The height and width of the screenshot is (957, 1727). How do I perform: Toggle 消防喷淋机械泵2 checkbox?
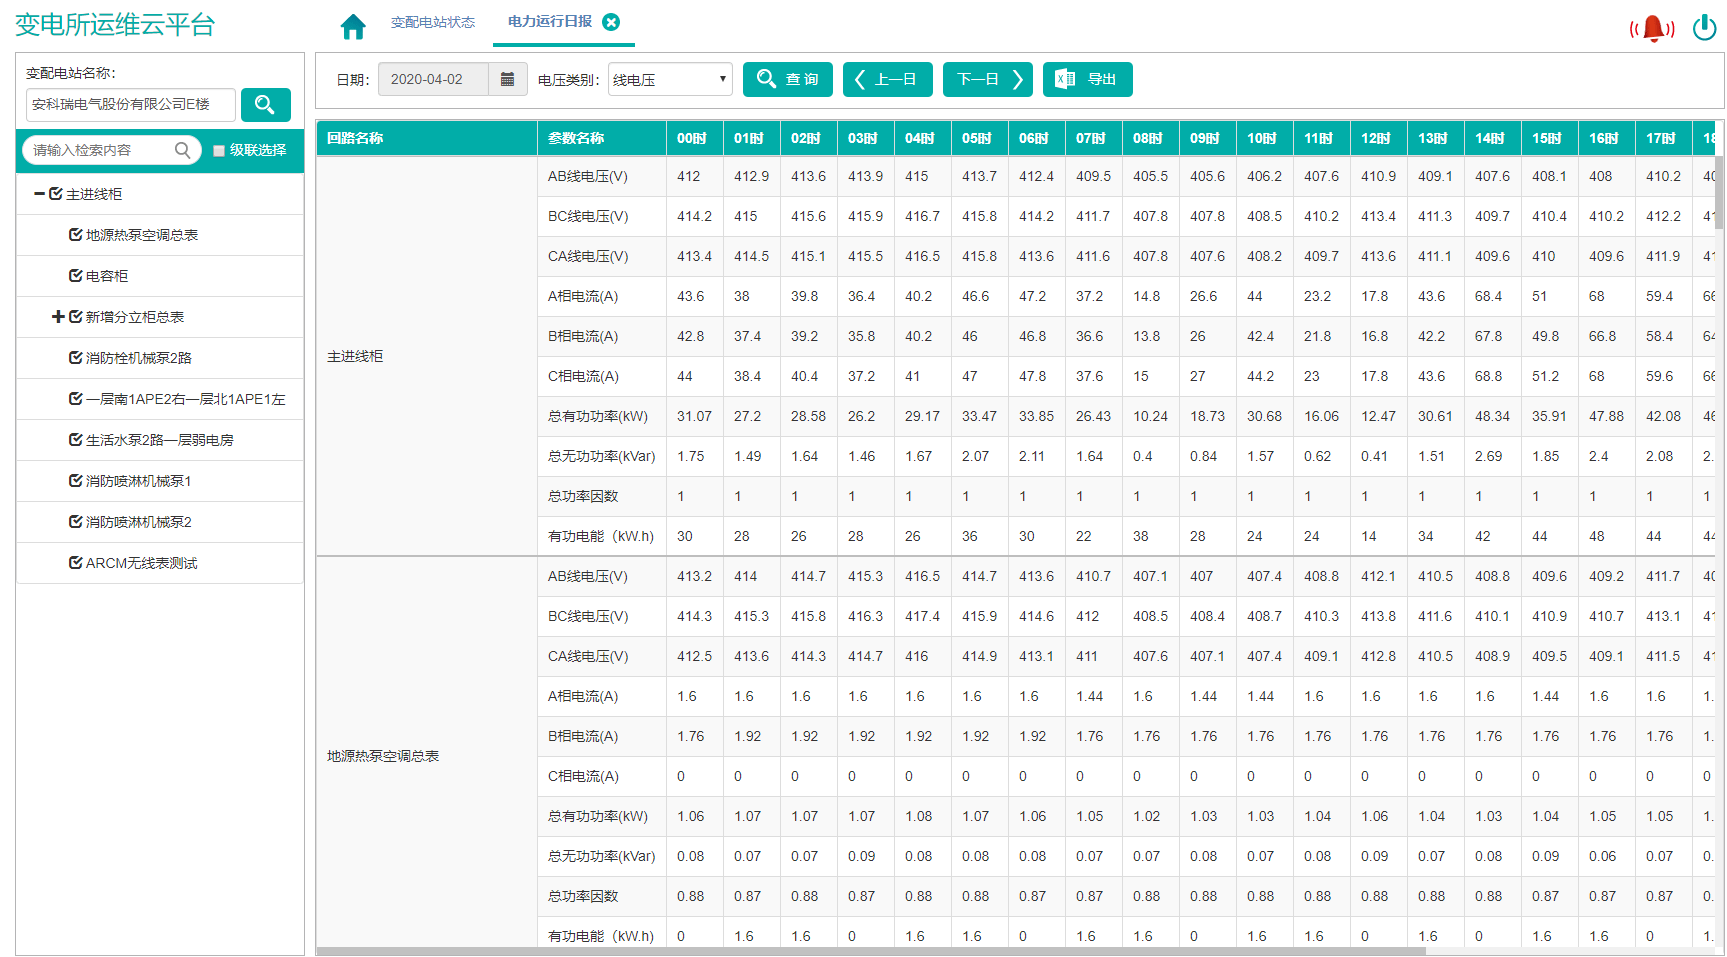[x=75, y=522]
